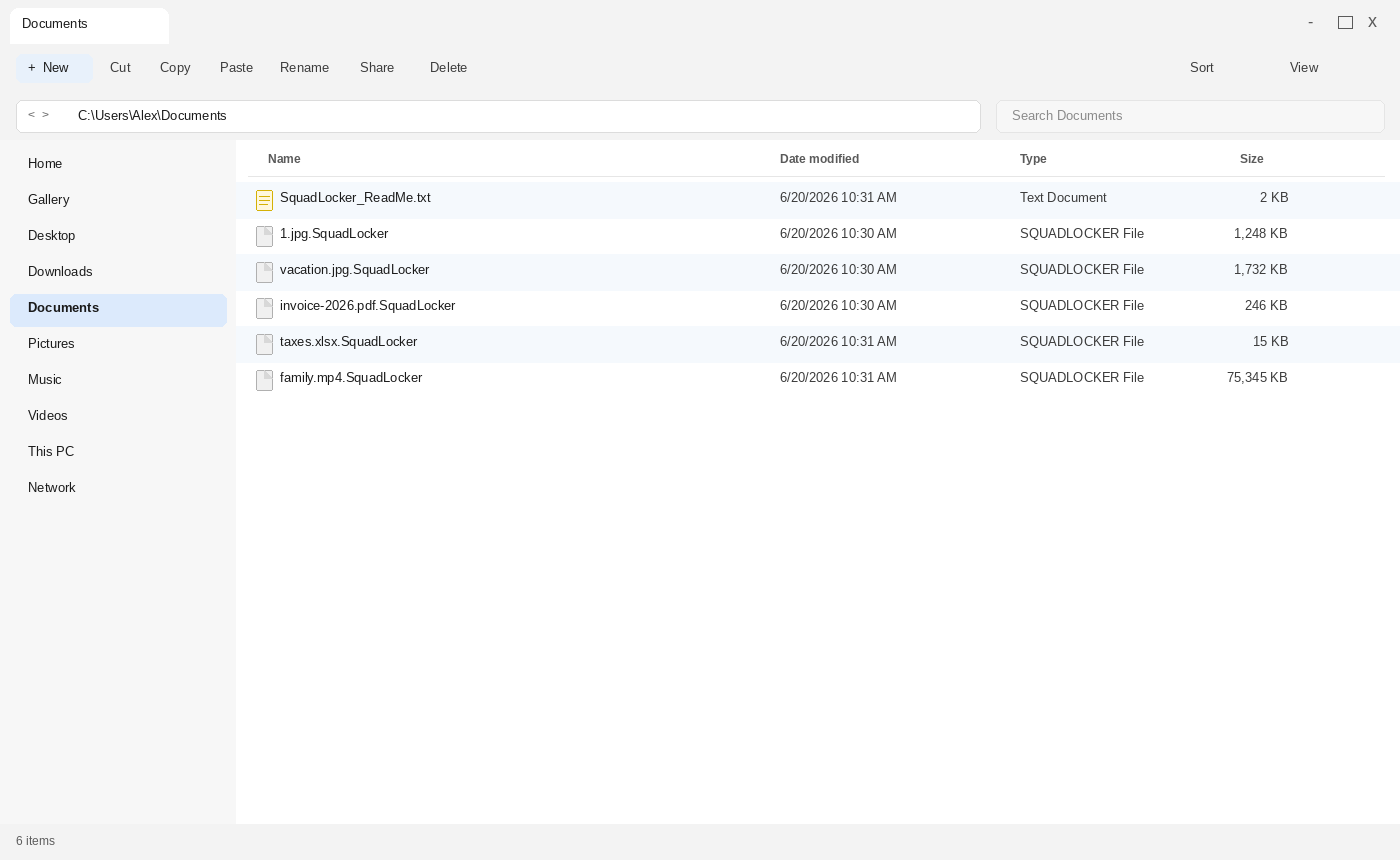Click the 75,345 KB size cell

click(x=1257, y=378)
